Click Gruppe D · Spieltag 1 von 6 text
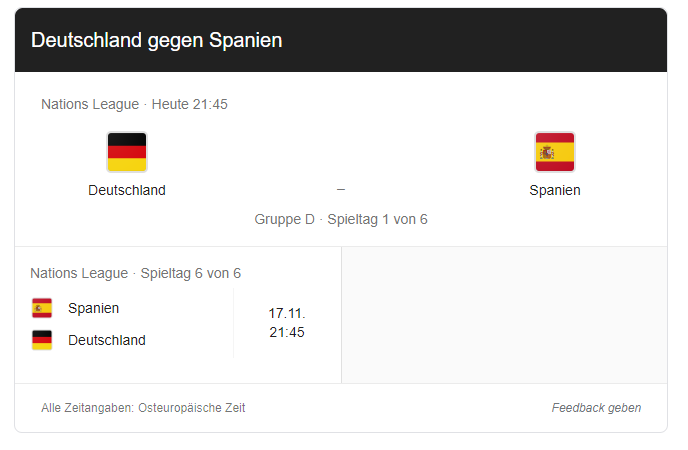 (x=341, y=219)
